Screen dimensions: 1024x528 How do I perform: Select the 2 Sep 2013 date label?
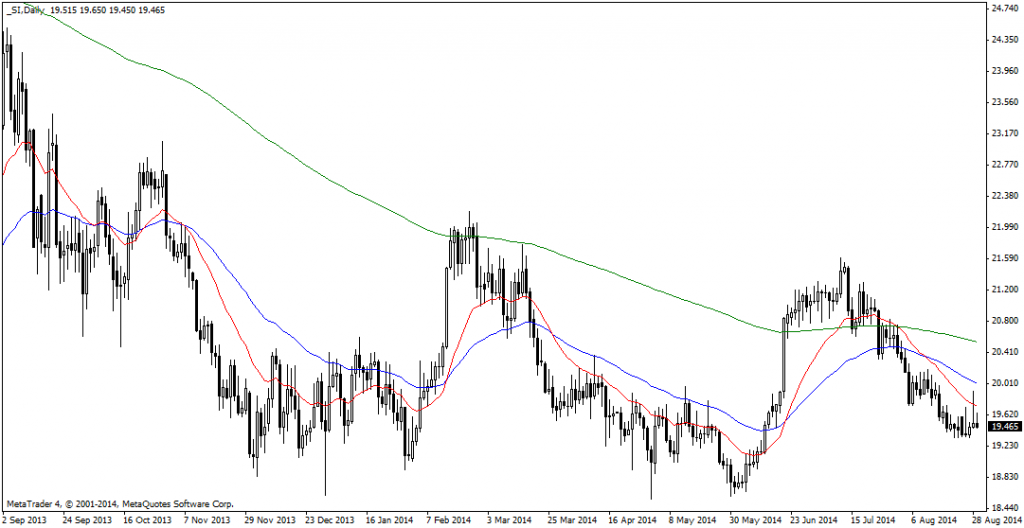[24, 520]
